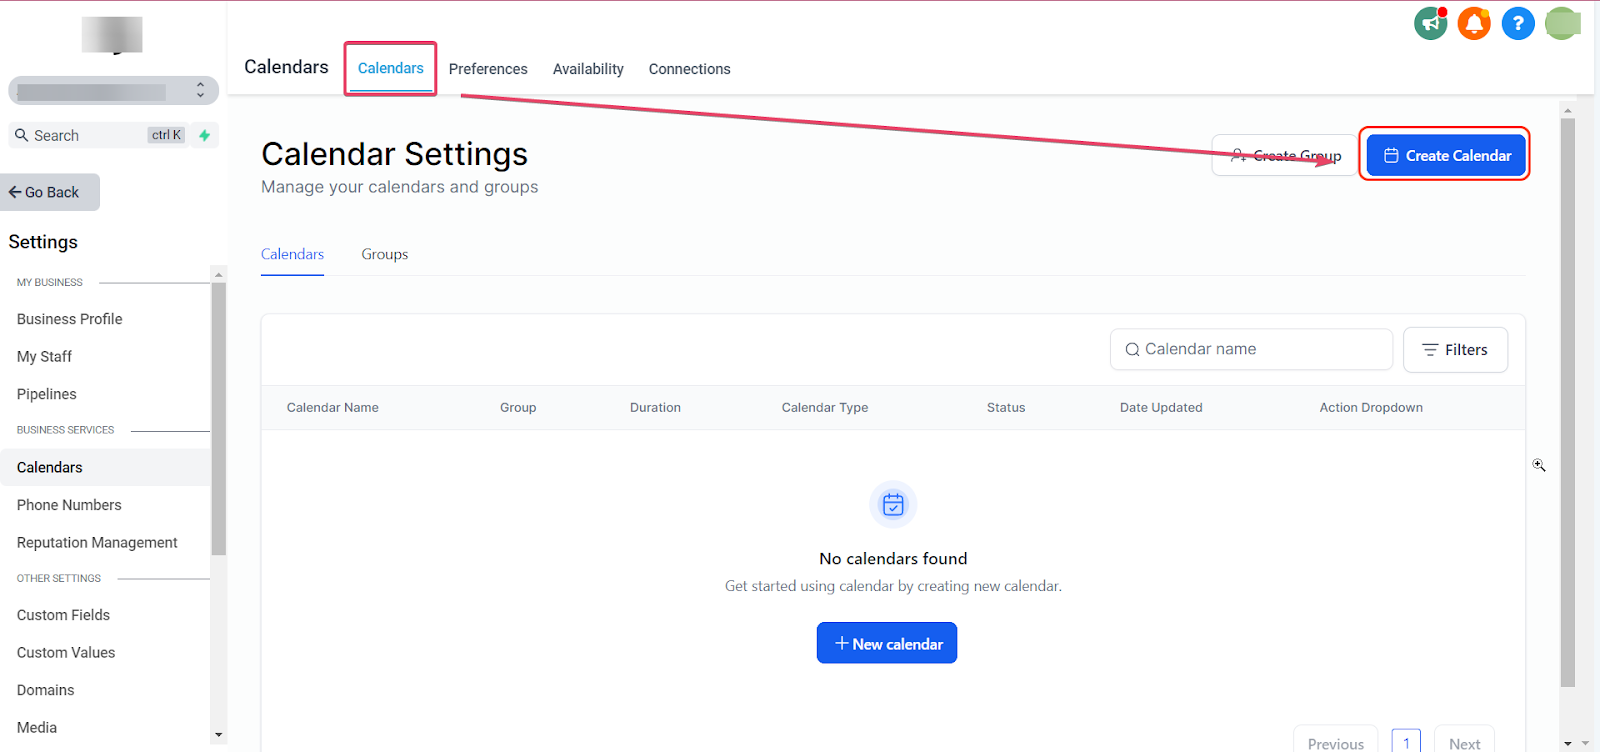
Task: Open the blue help question mark icon
Action: 1518,23
